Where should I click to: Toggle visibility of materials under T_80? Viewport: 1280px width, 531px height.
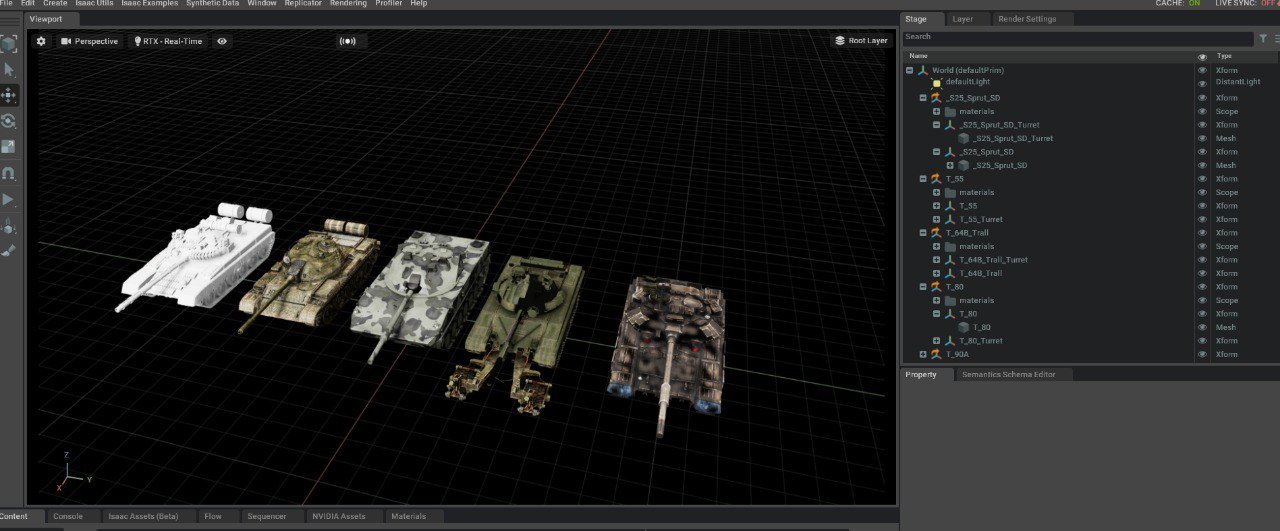tap(1202, 300)
